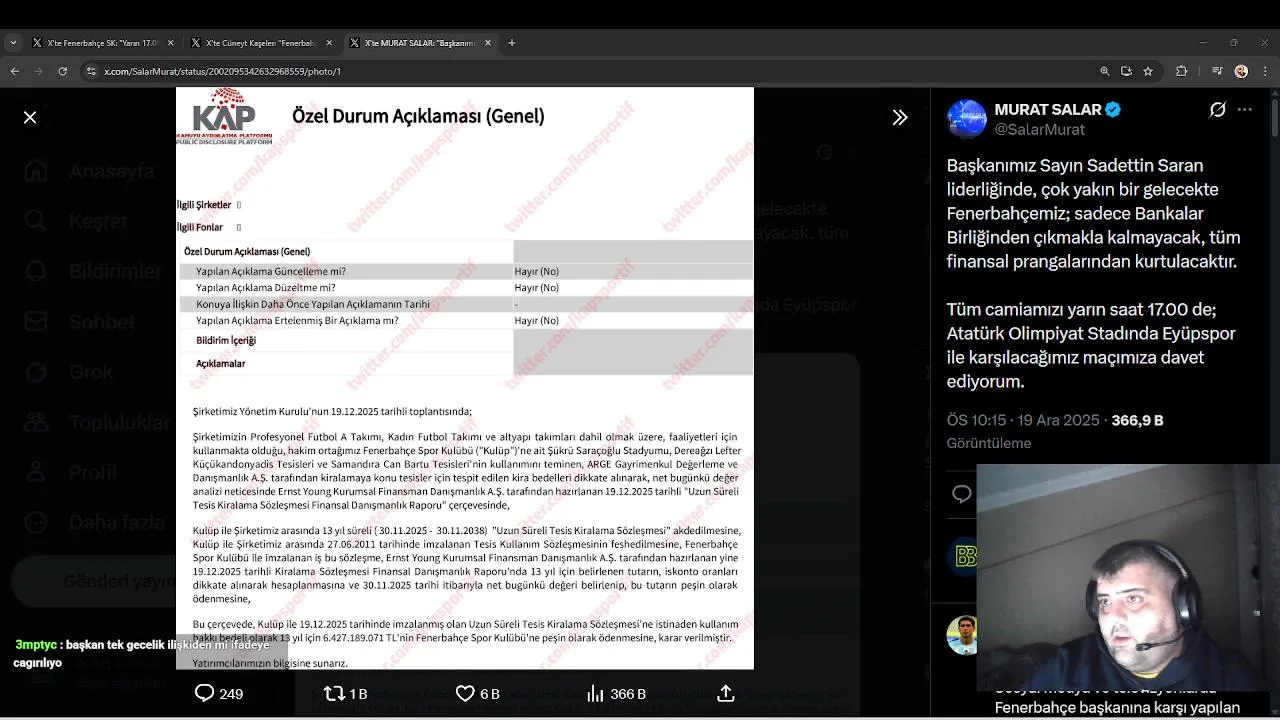The height and width of the screenshot is (720, 1280).
Task: Click the site info icon in address bar
Action: point(91,71)
